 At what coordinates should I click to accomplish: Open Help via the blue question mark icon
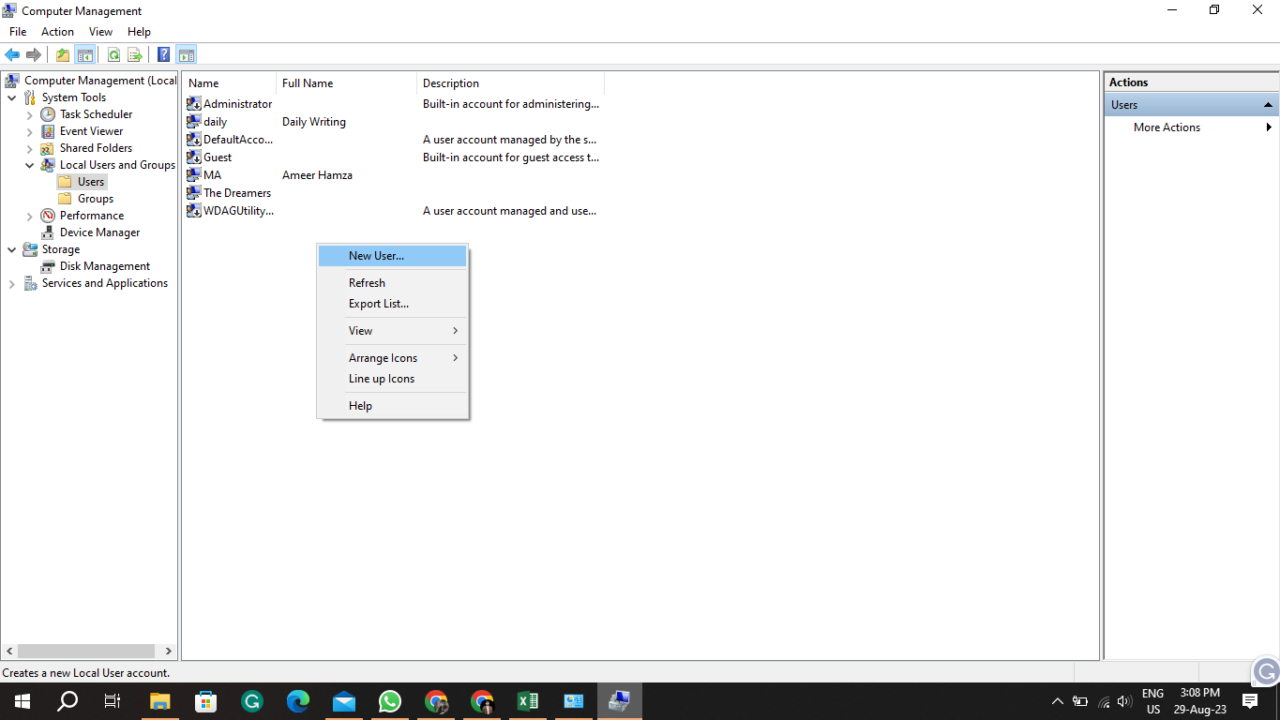point(163,54)
